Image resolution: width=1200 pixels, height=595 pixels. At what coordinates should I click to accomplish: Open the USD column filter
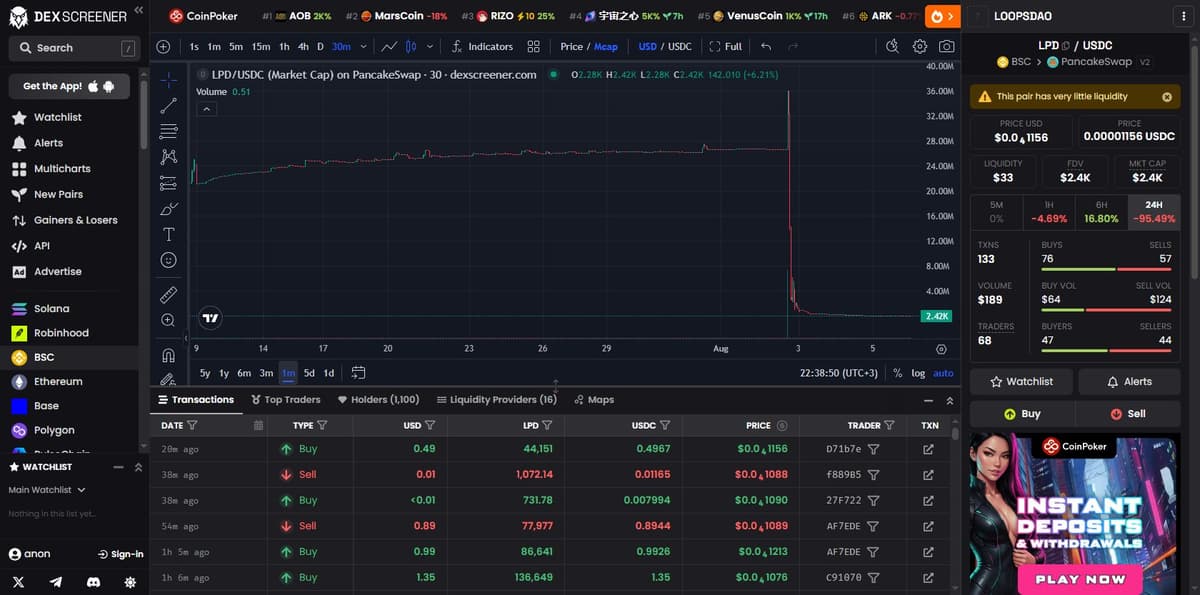point(429,425)
